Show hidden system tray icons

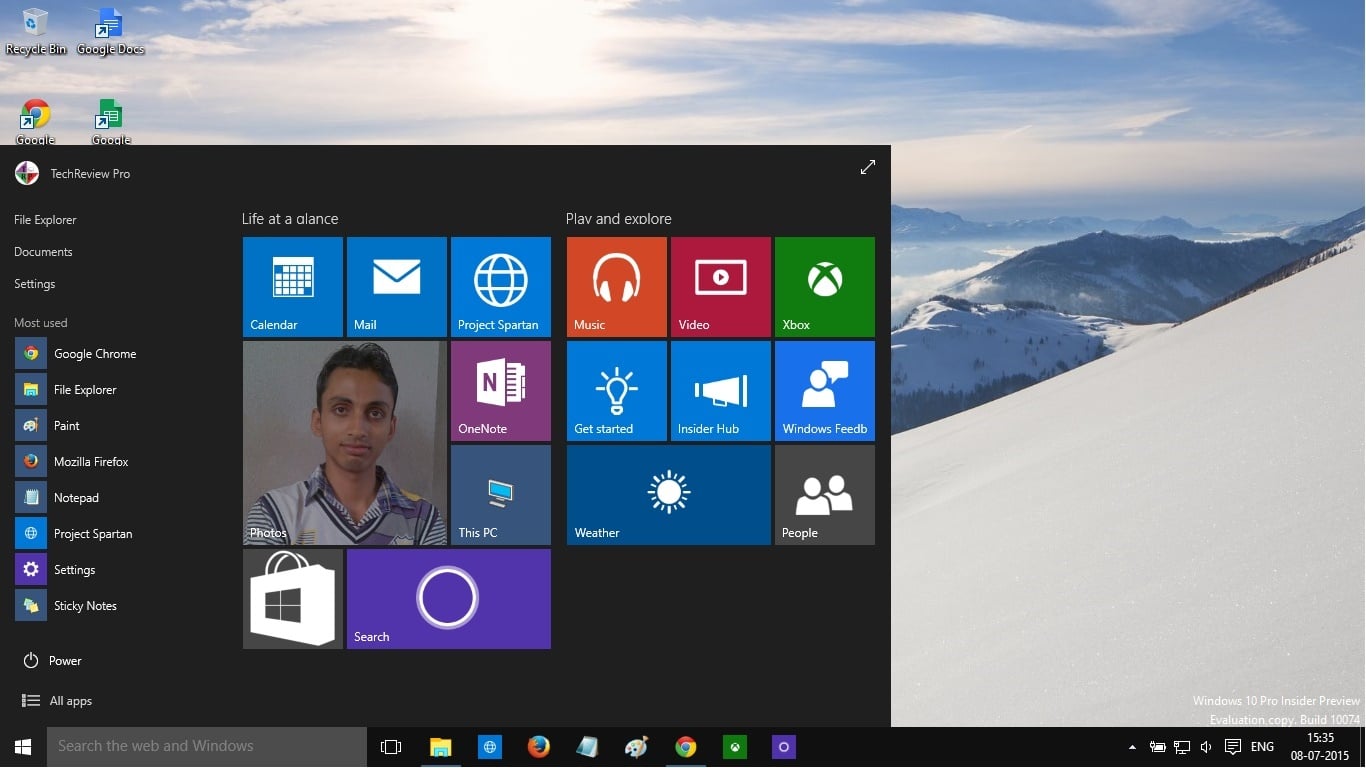pyautogui.click(x=1132, y=747)
